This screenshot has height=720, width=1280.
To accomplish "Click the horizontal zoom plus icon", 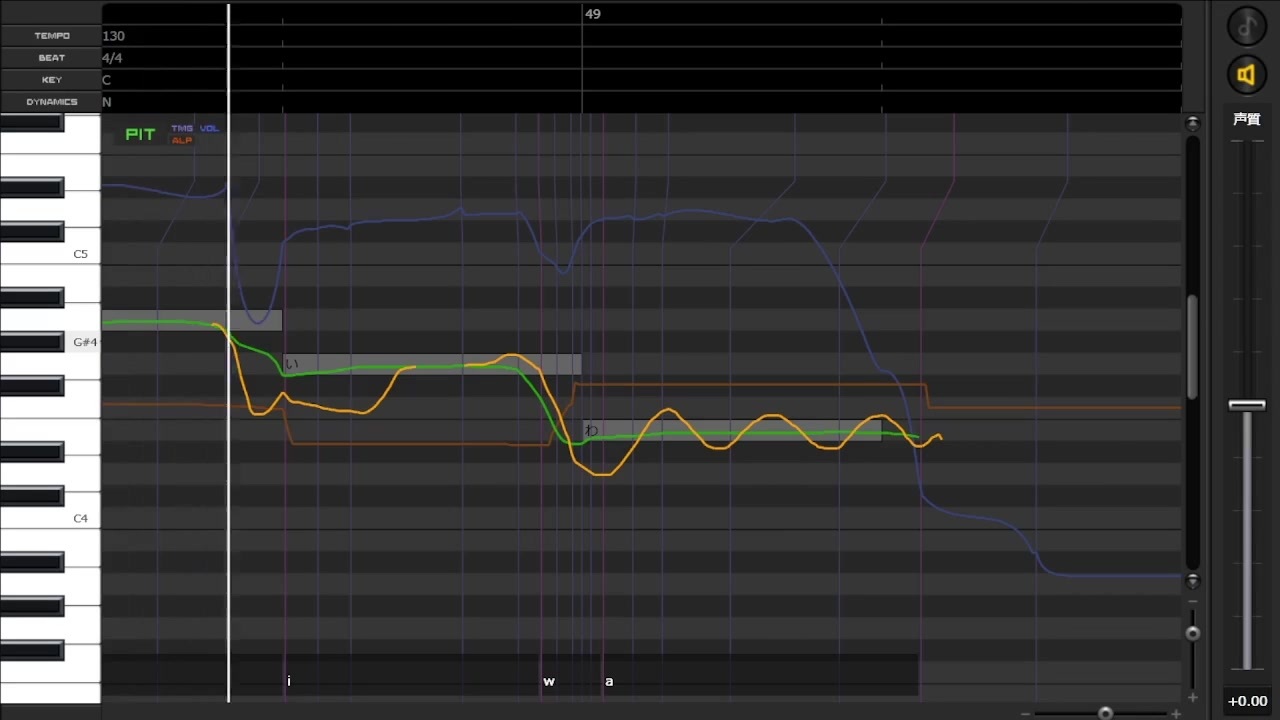I will coord(1176,714).
